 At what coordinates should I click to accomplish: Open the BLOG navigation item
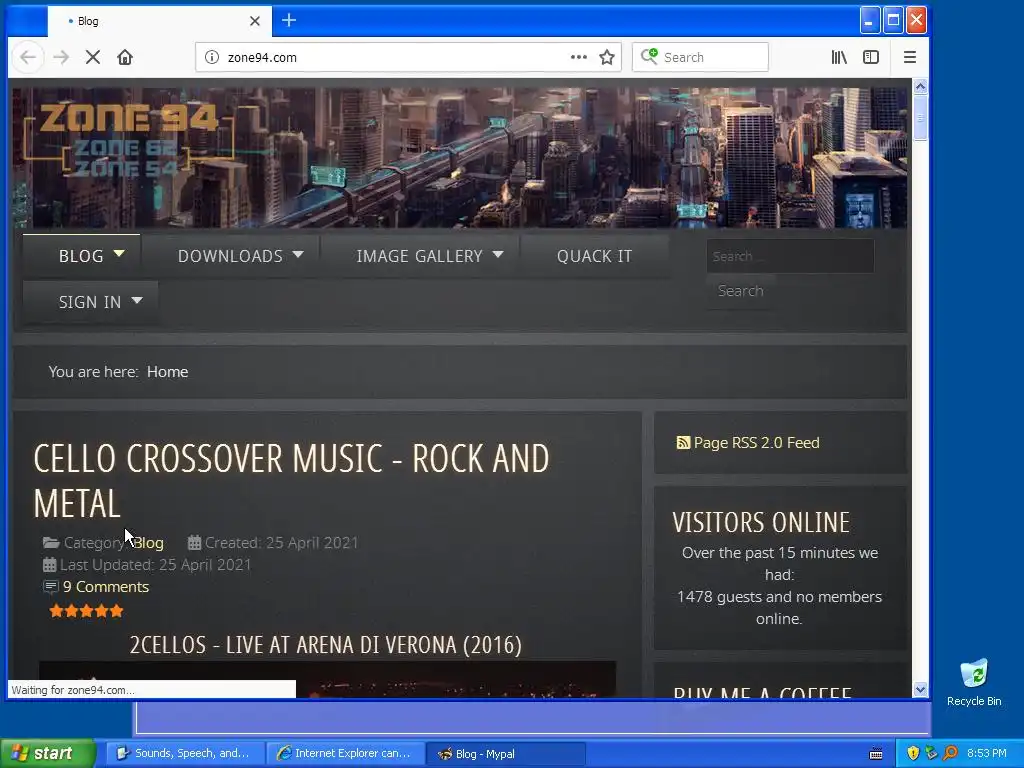[81, 256]
